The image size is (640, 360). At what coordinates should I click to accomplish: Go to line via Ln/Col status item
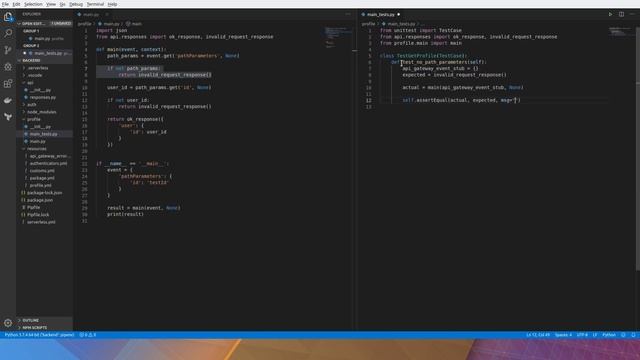538,335
